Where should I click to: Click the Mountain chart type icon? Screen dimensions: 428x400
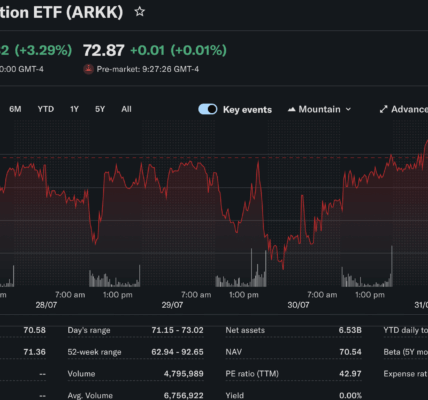[x=292, y=109]
